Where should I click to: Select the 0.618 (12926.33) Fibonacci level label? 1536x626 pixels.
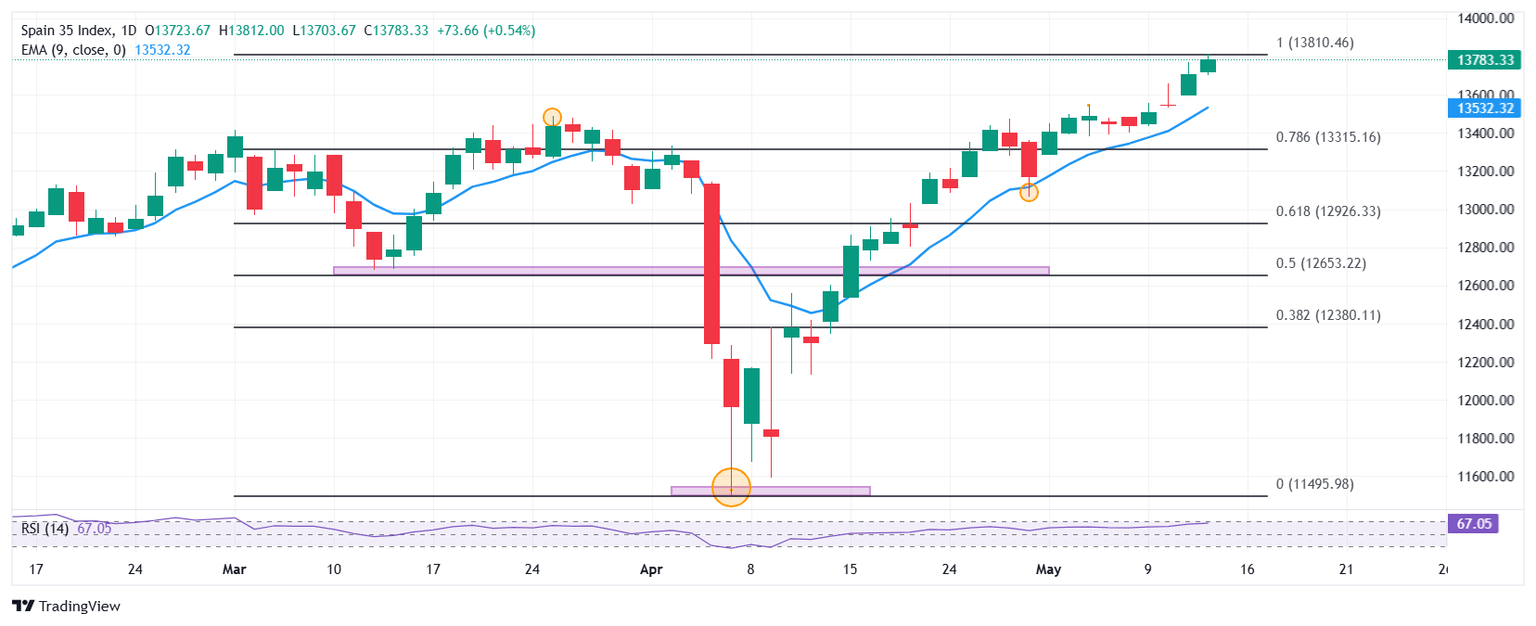[1328, 211]
